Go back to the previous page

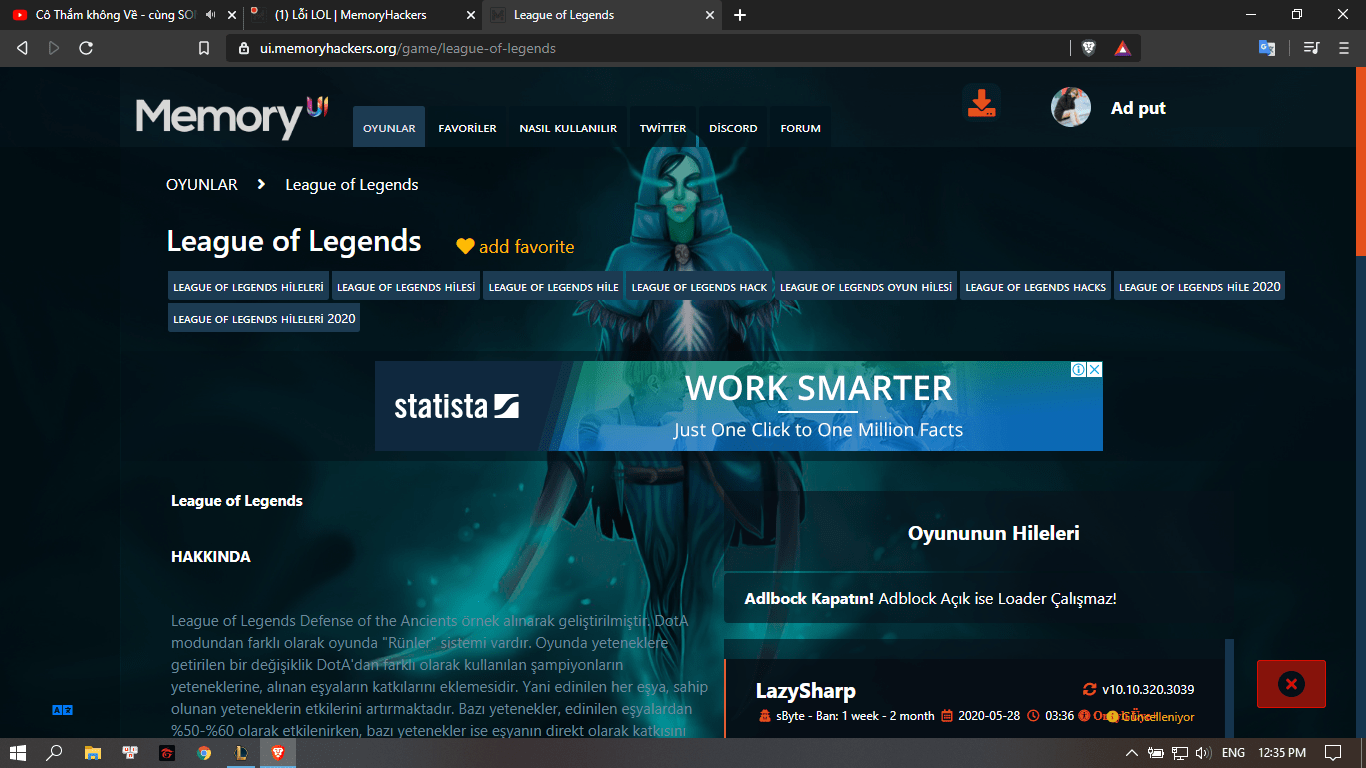22,48
